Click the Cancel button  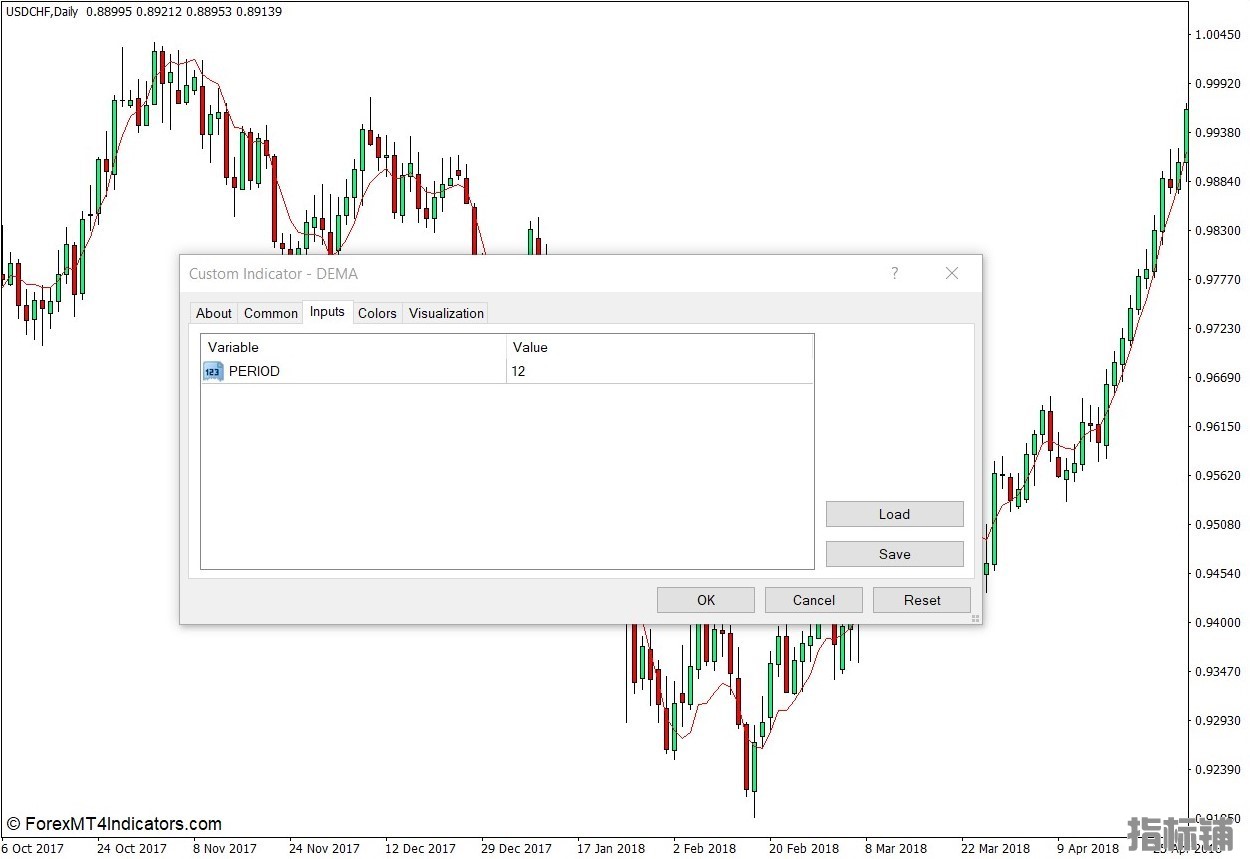pos(814,600)
